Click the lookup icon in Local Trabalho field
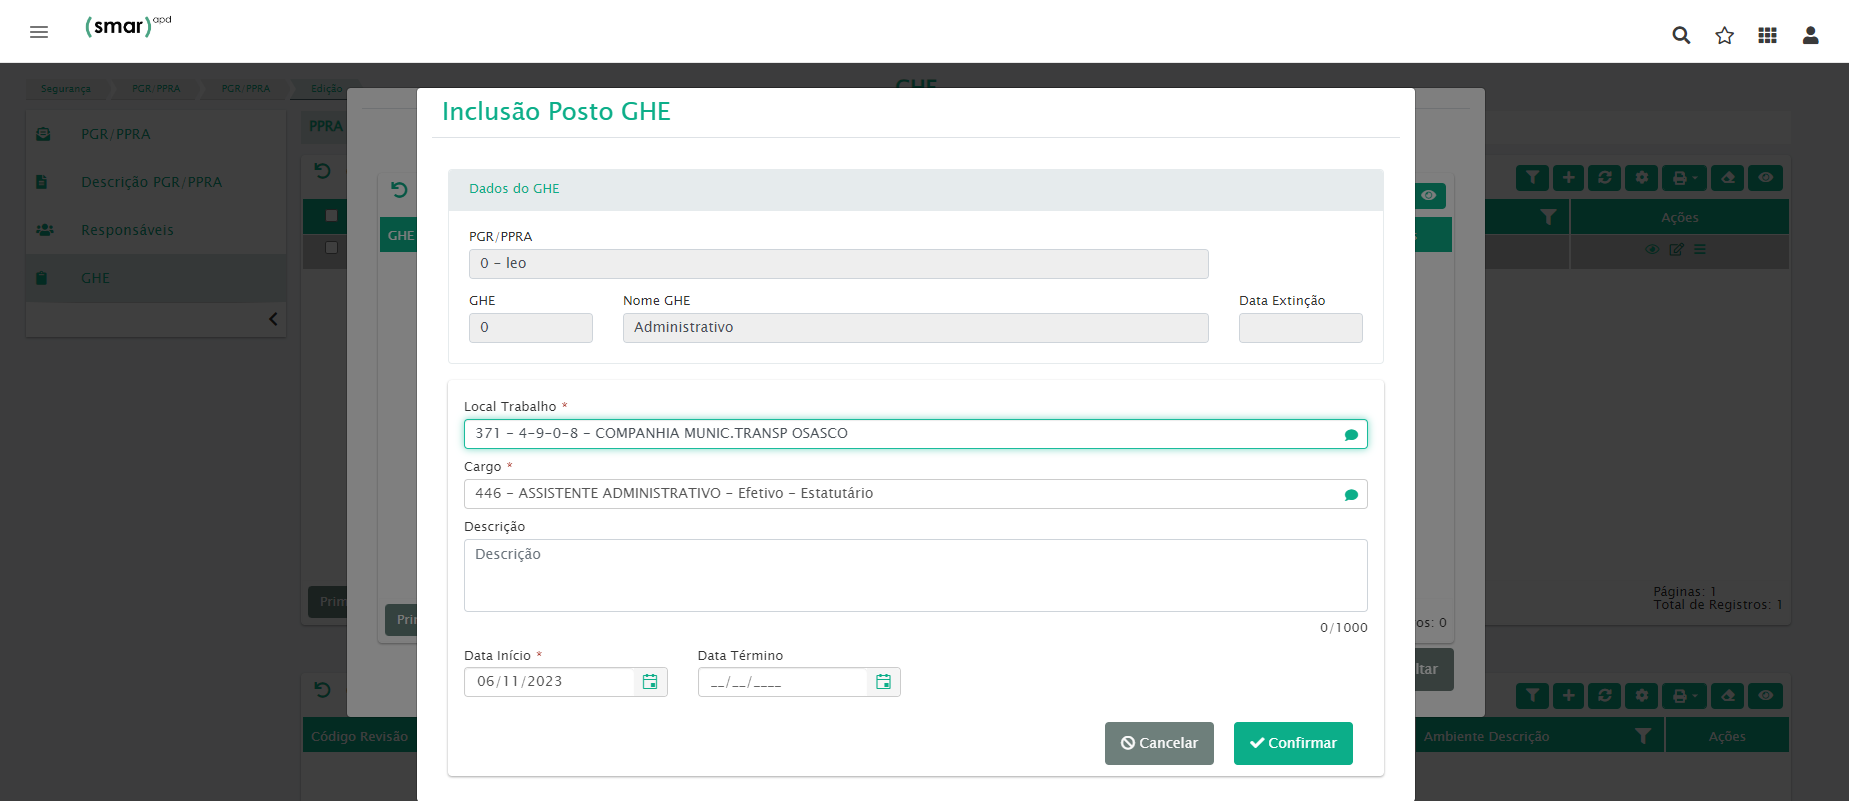Screen dimensions: 1849x801 [1351, 435]
